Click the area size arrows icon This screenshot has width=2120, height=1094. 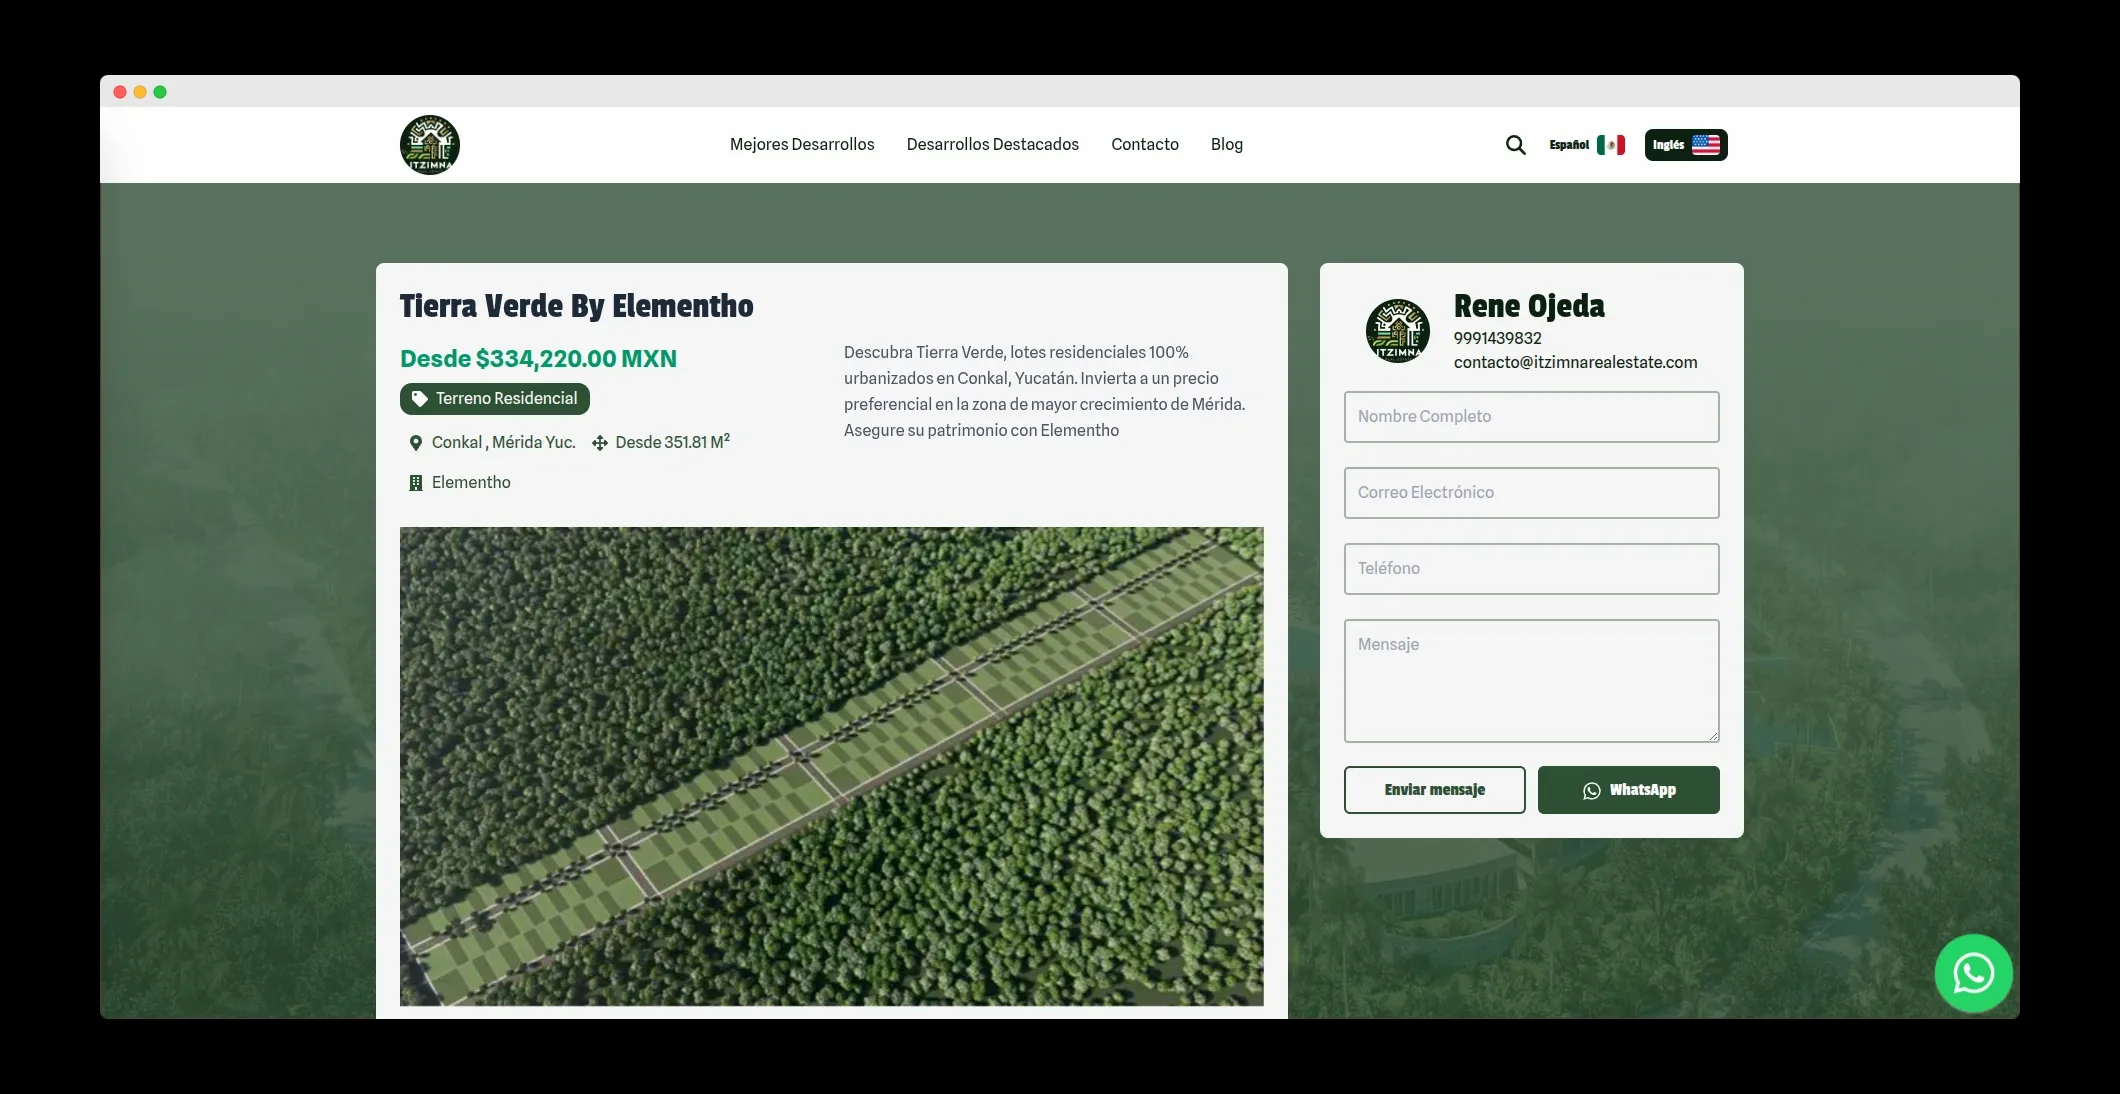(x=600, y=443)
